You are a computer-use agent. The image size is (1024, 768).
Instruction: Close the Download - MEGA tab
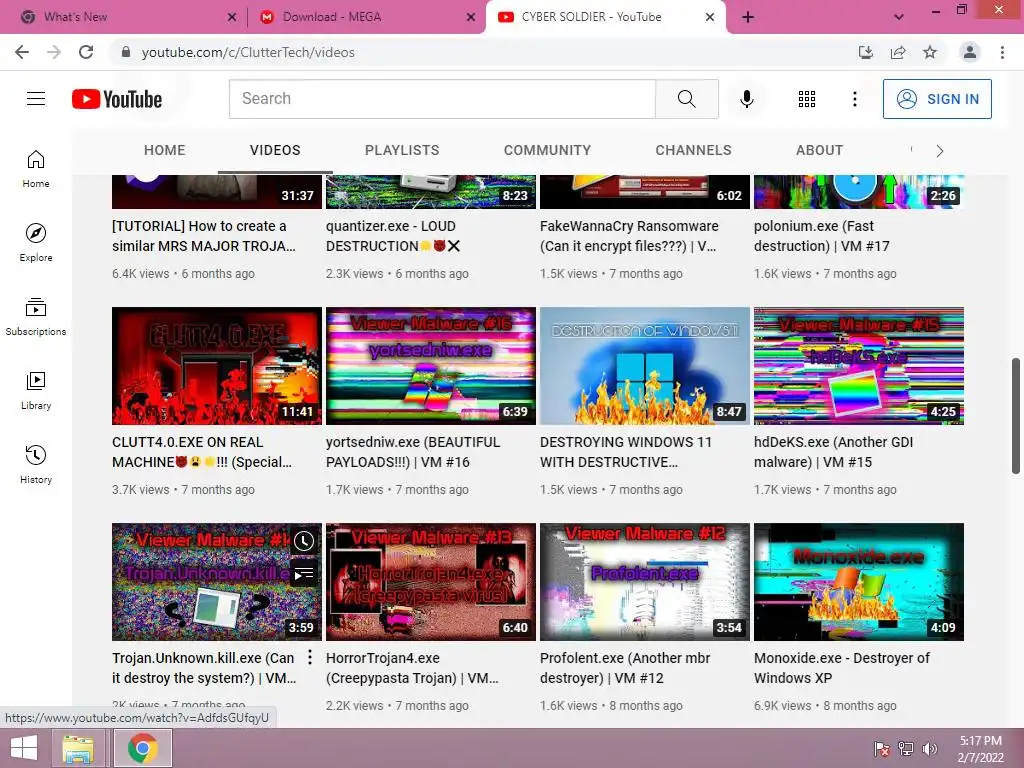tap(470, 17)
